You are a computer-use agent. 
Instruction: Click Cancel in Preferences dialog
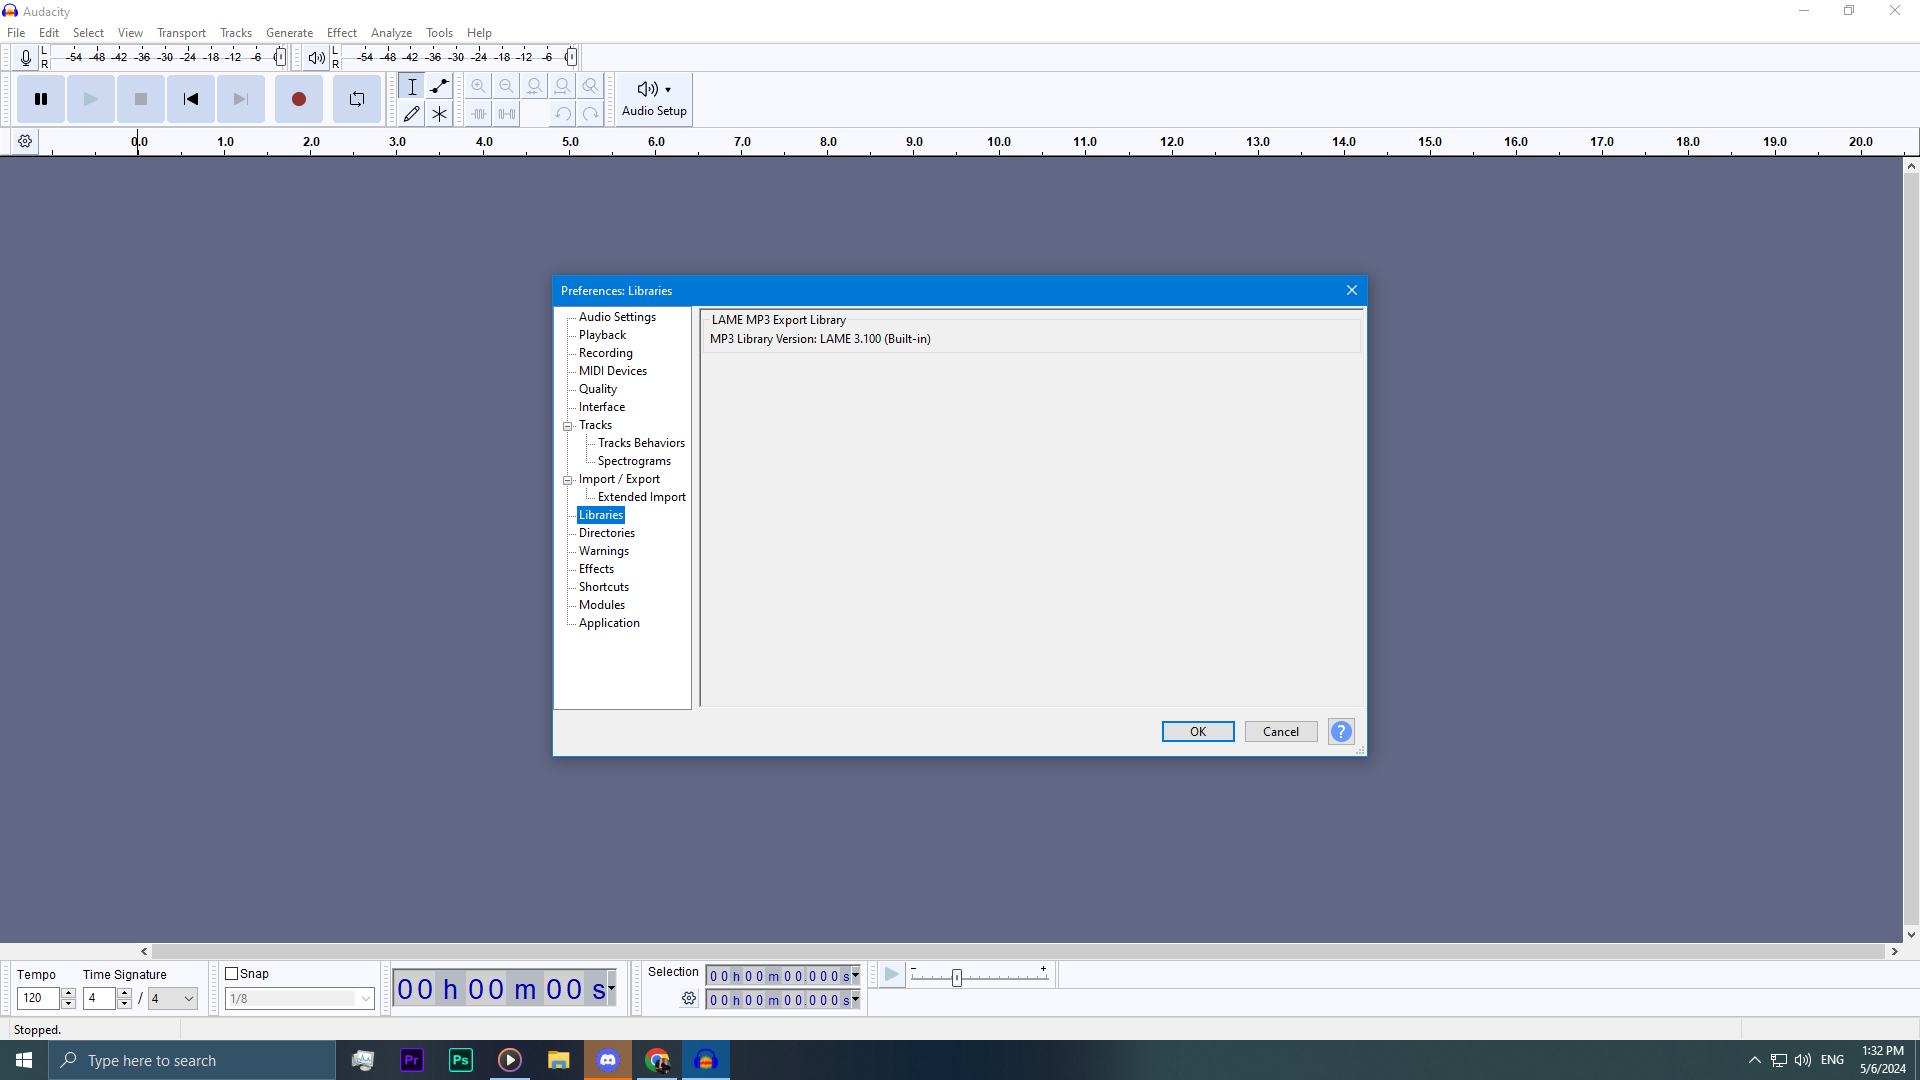(1280, 732)
